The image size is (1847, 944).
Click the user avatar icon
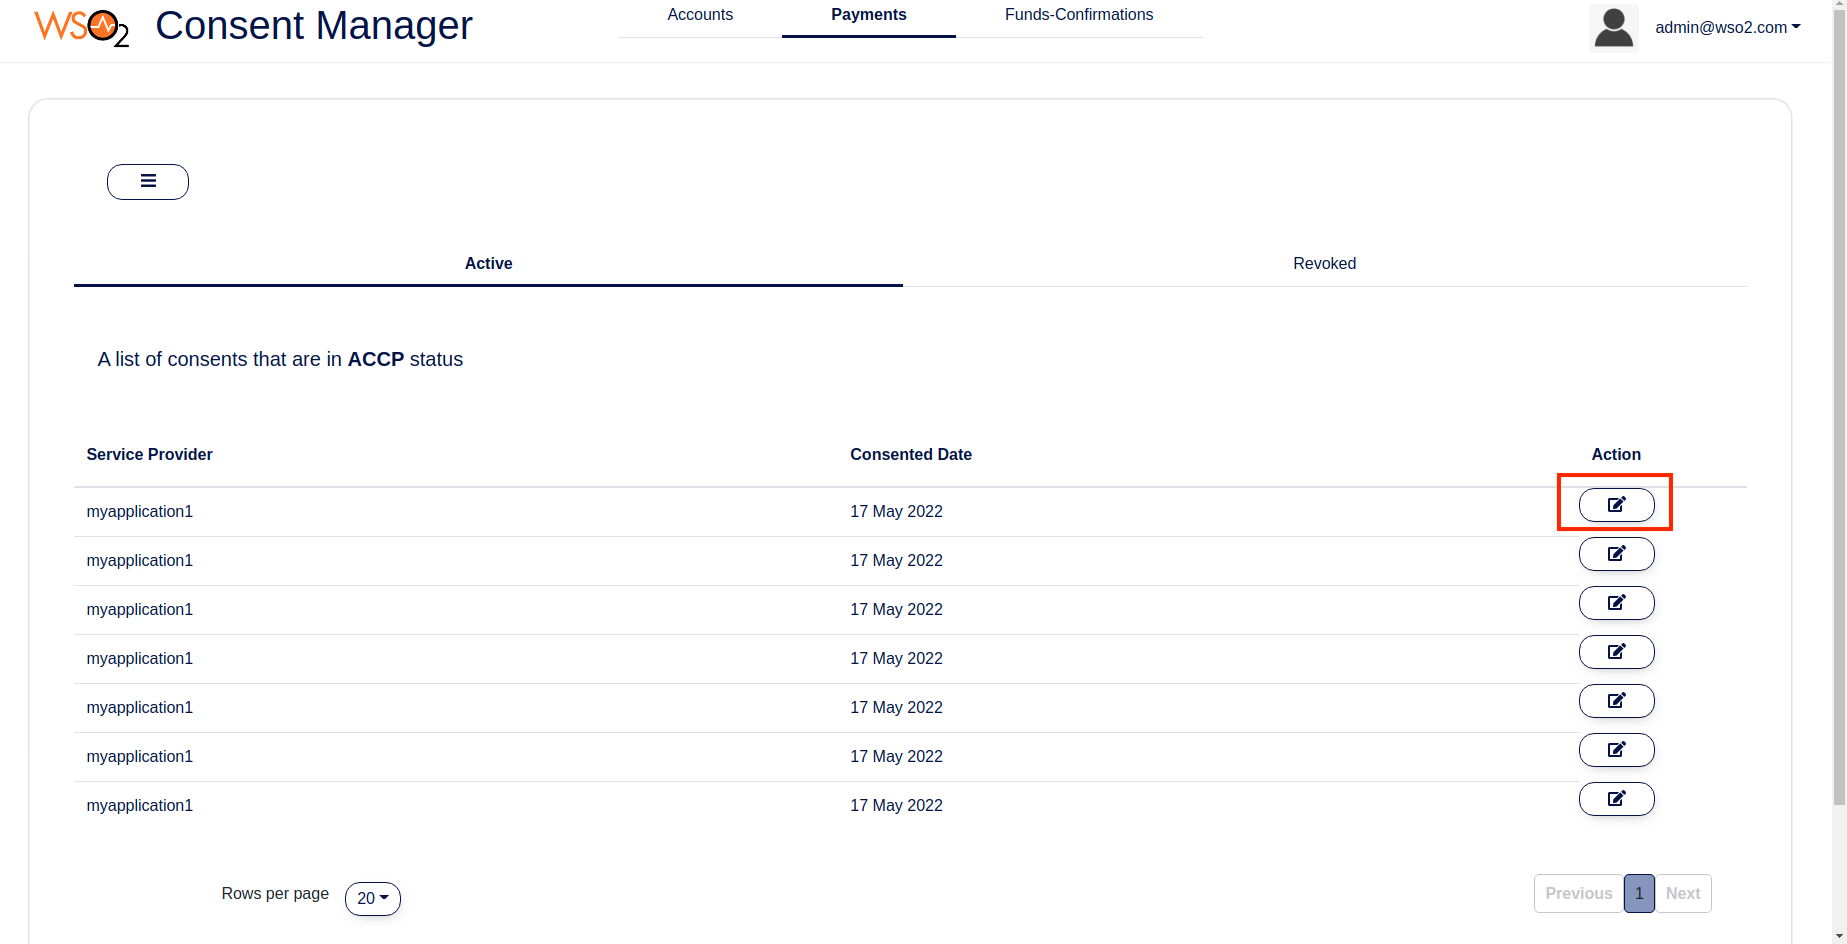1613,27
